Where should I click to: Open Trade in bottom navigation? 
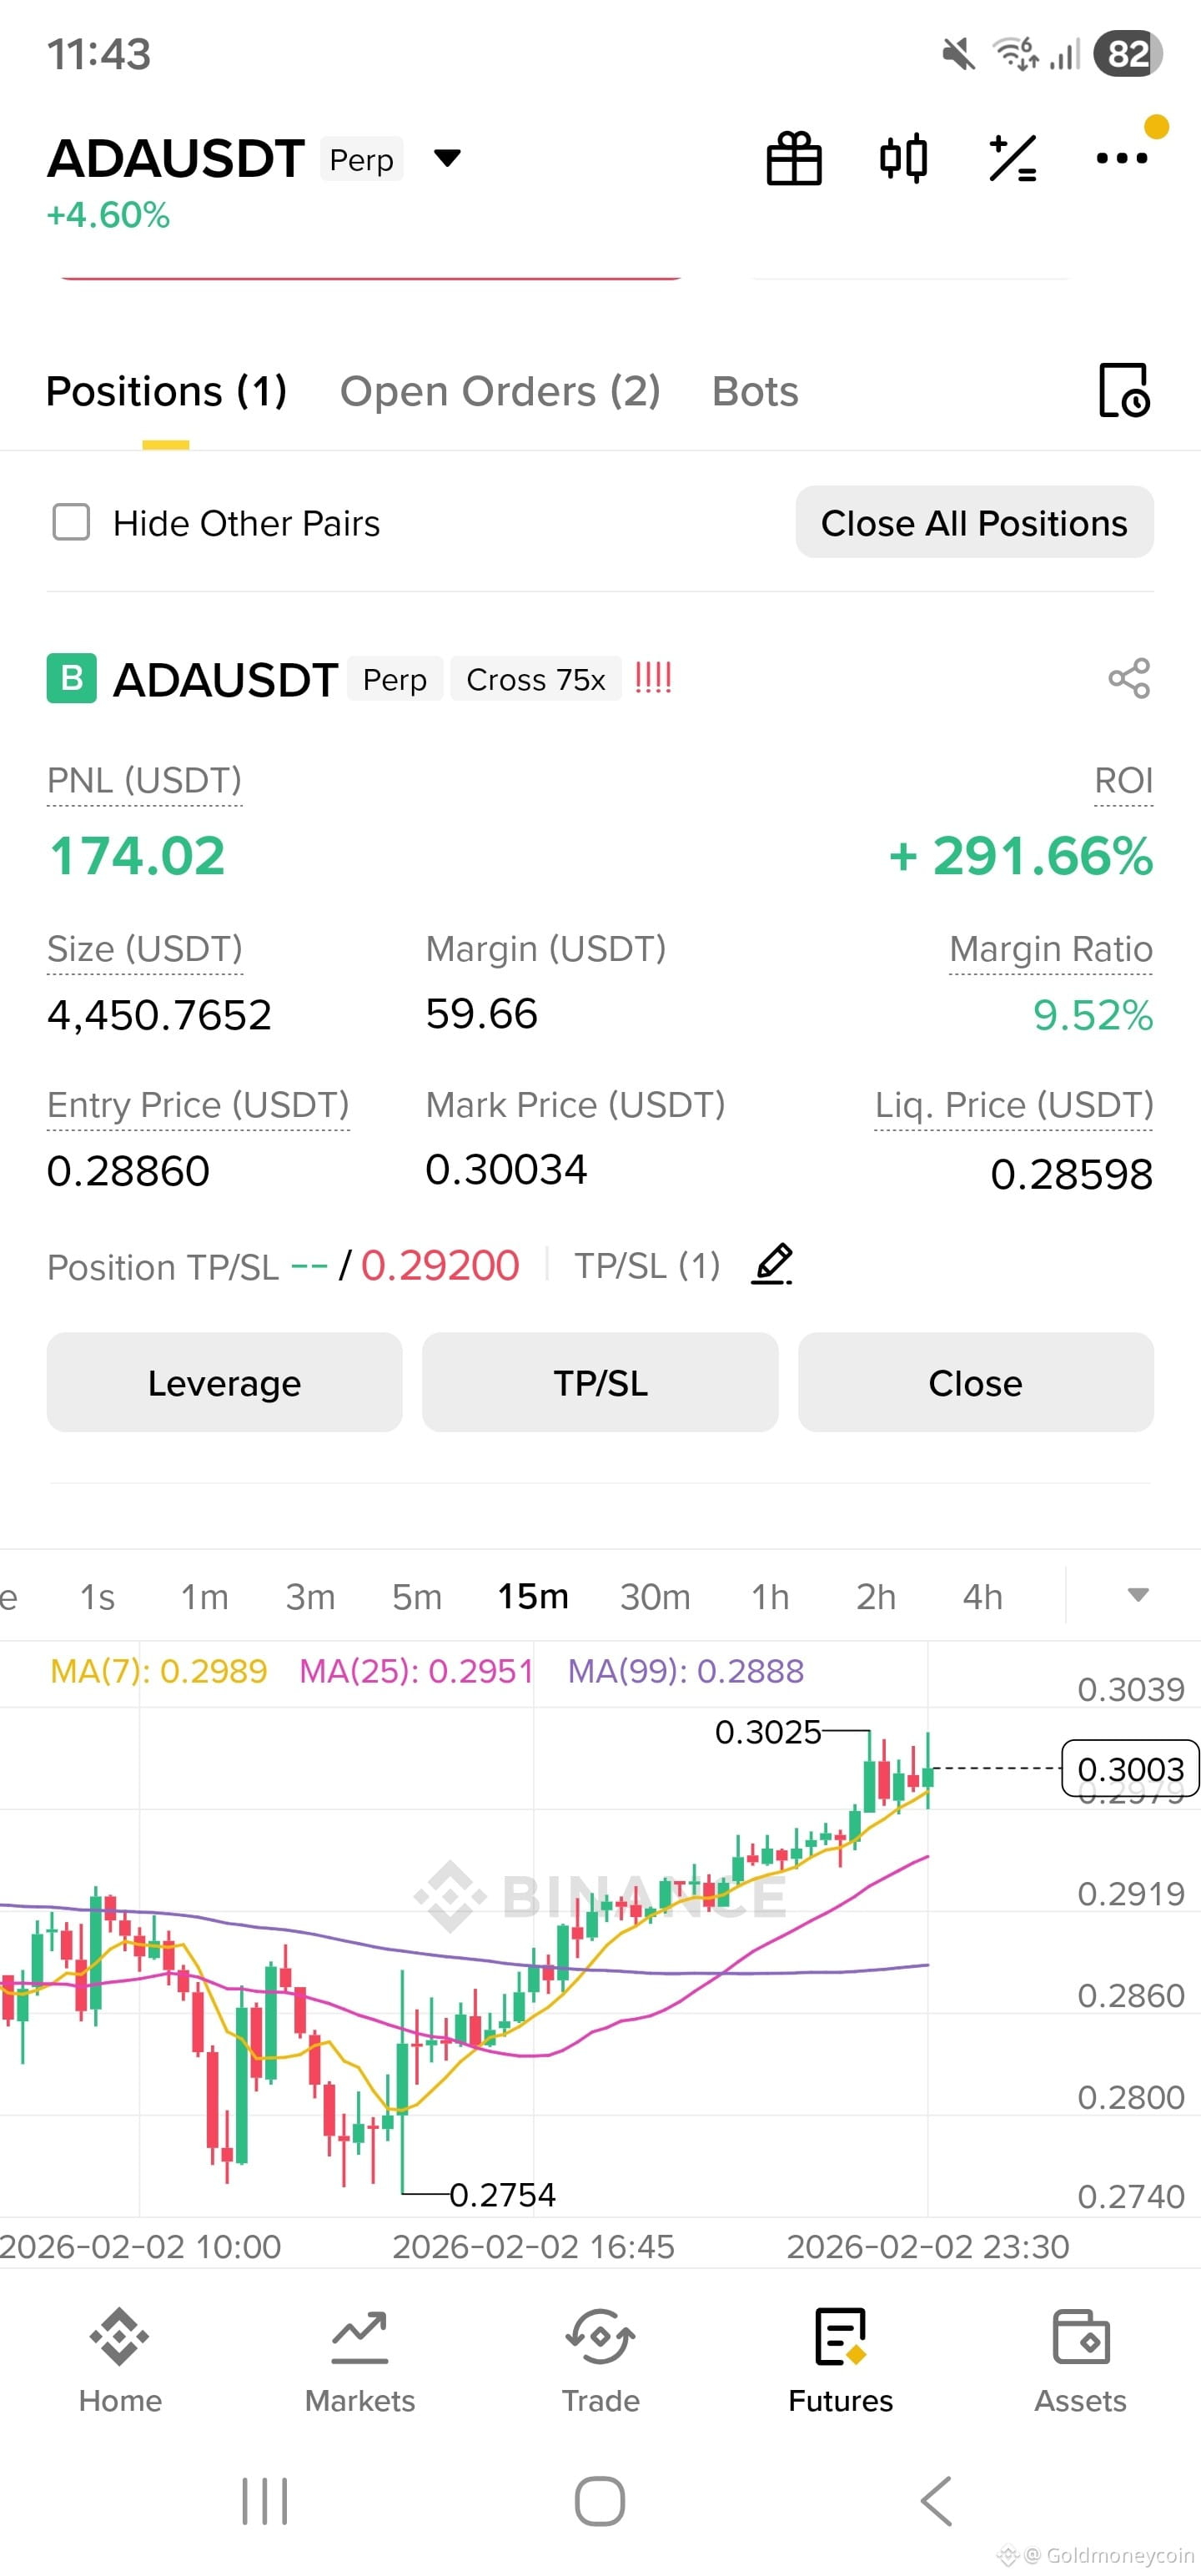[600, 2360]
